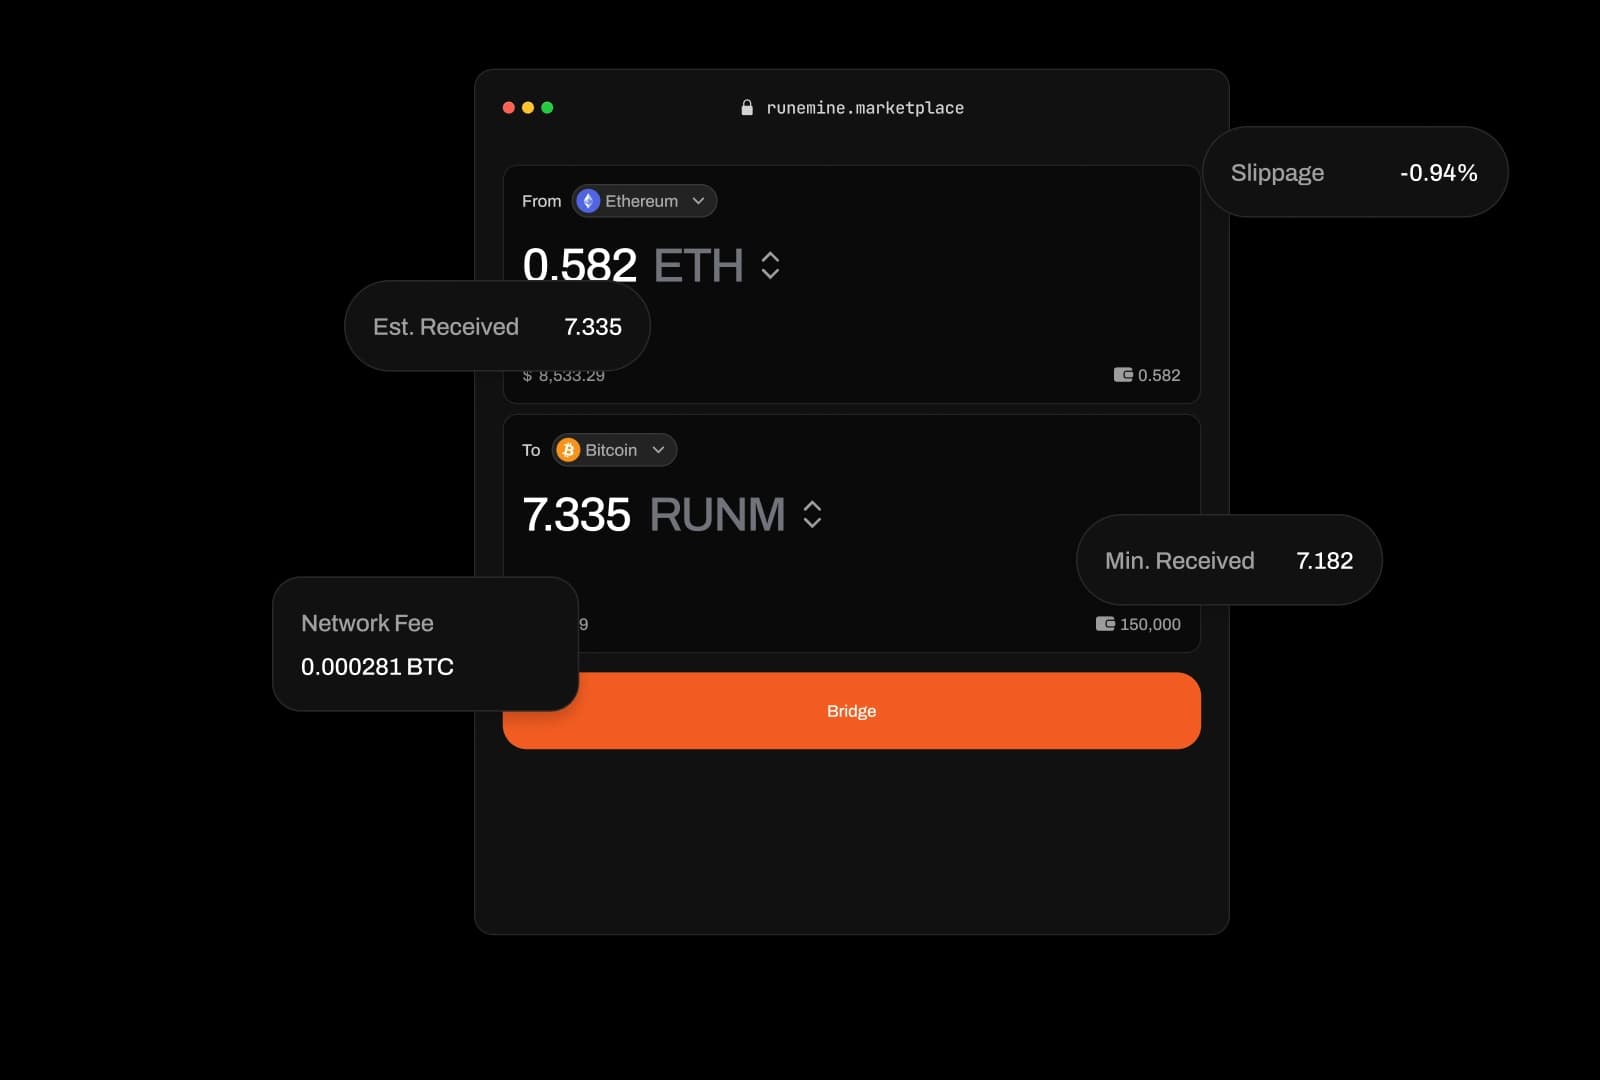Click the wallet icon beside the 150,000 balance
Screen dimensions: 1600x1080
[x=1105, y=624]
